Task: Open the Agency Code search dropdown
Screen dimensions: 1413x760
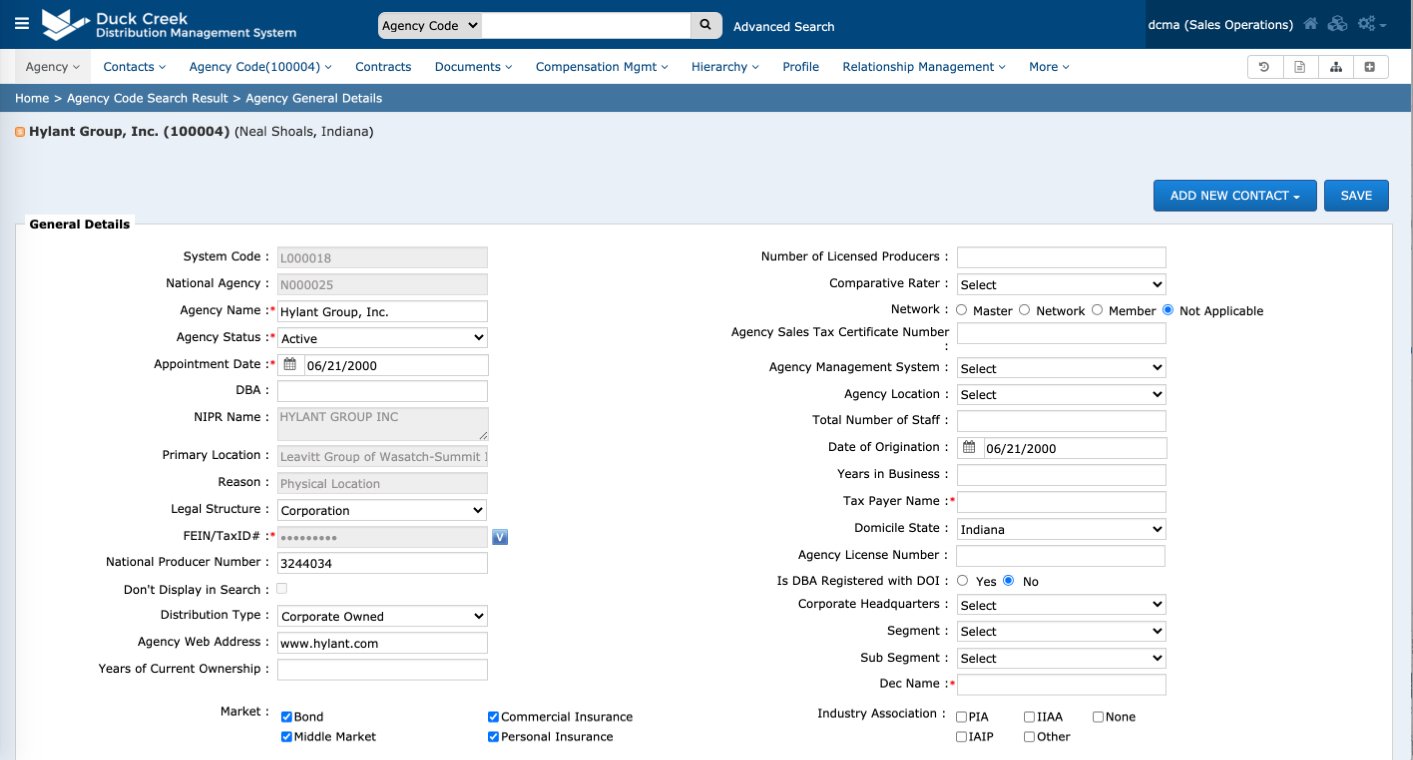Action: click(430, 25)
